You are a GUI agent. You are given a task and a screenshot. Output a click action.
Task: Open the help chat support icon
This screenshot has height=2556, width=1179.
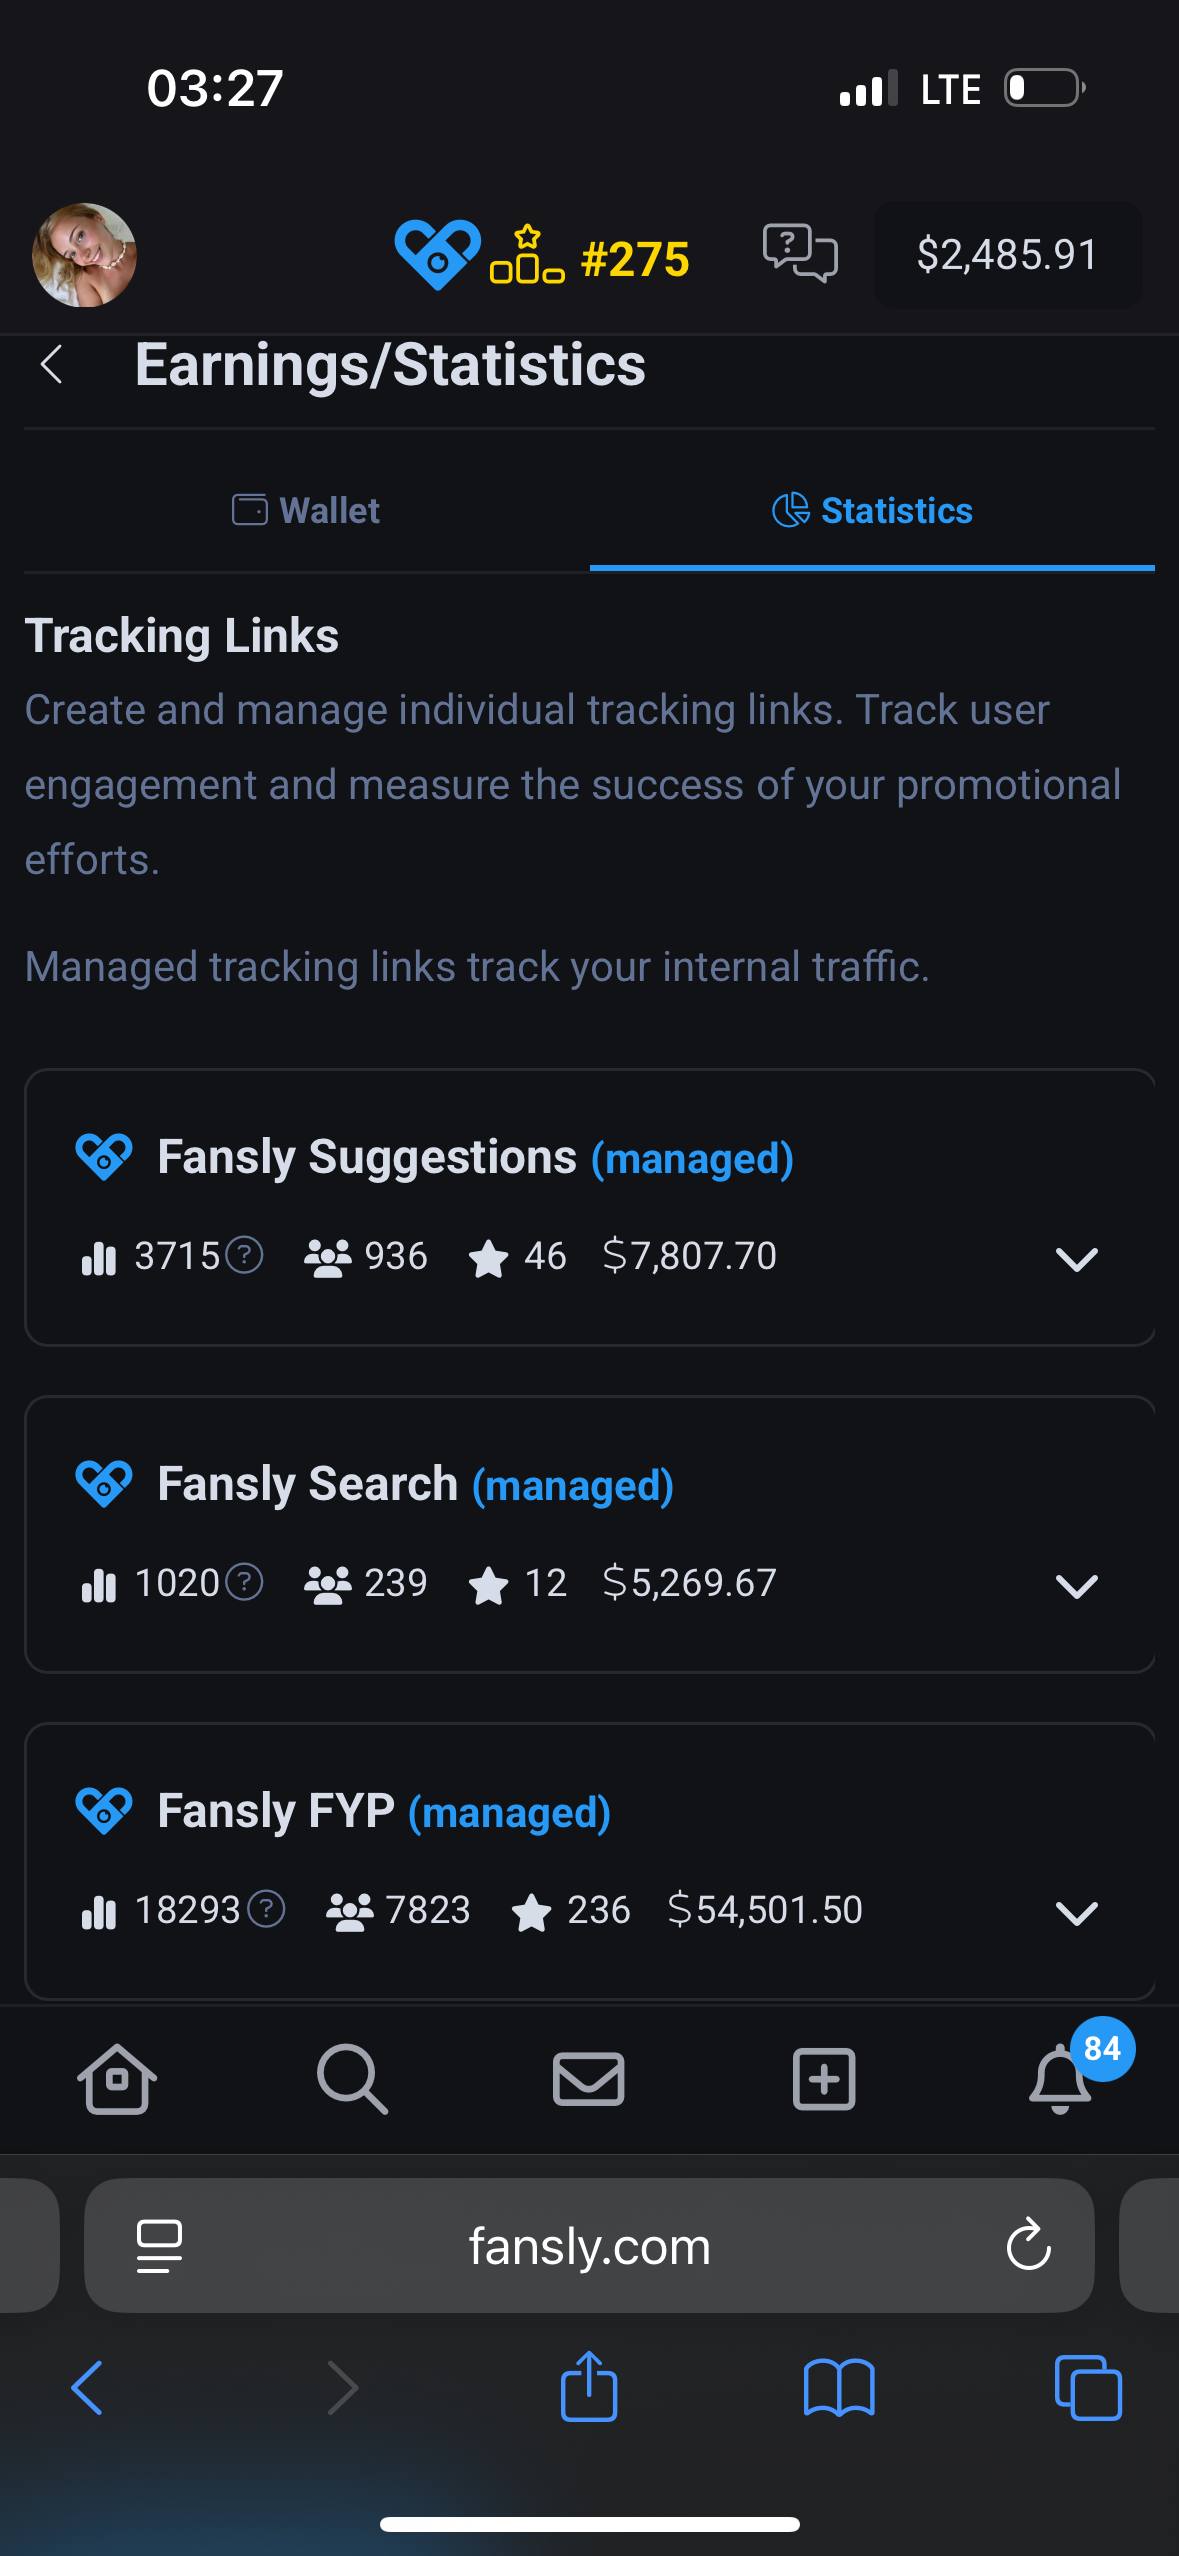click(800, 254)
